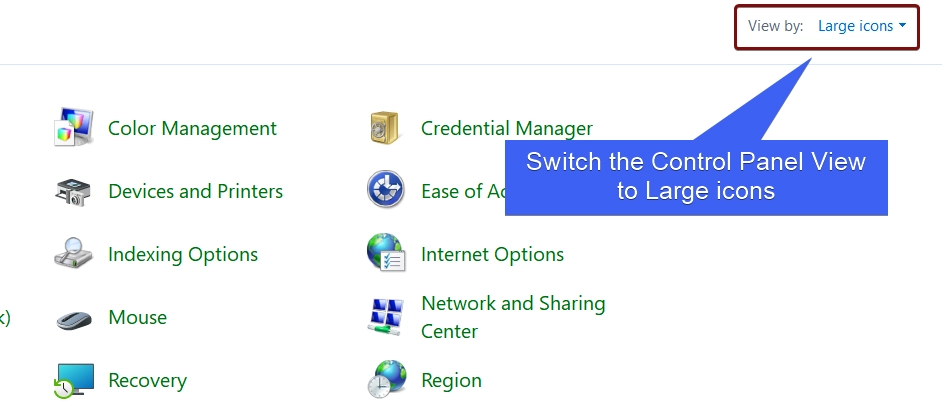This screenshot has width=942, height=419.
Task: Click the Internet Options globe icon
Action: pos(386,252)
